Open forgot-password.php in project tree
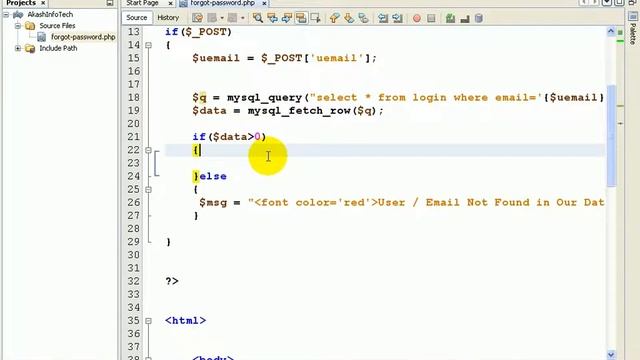Screen dimensions: 640x360 coord(83,37)
